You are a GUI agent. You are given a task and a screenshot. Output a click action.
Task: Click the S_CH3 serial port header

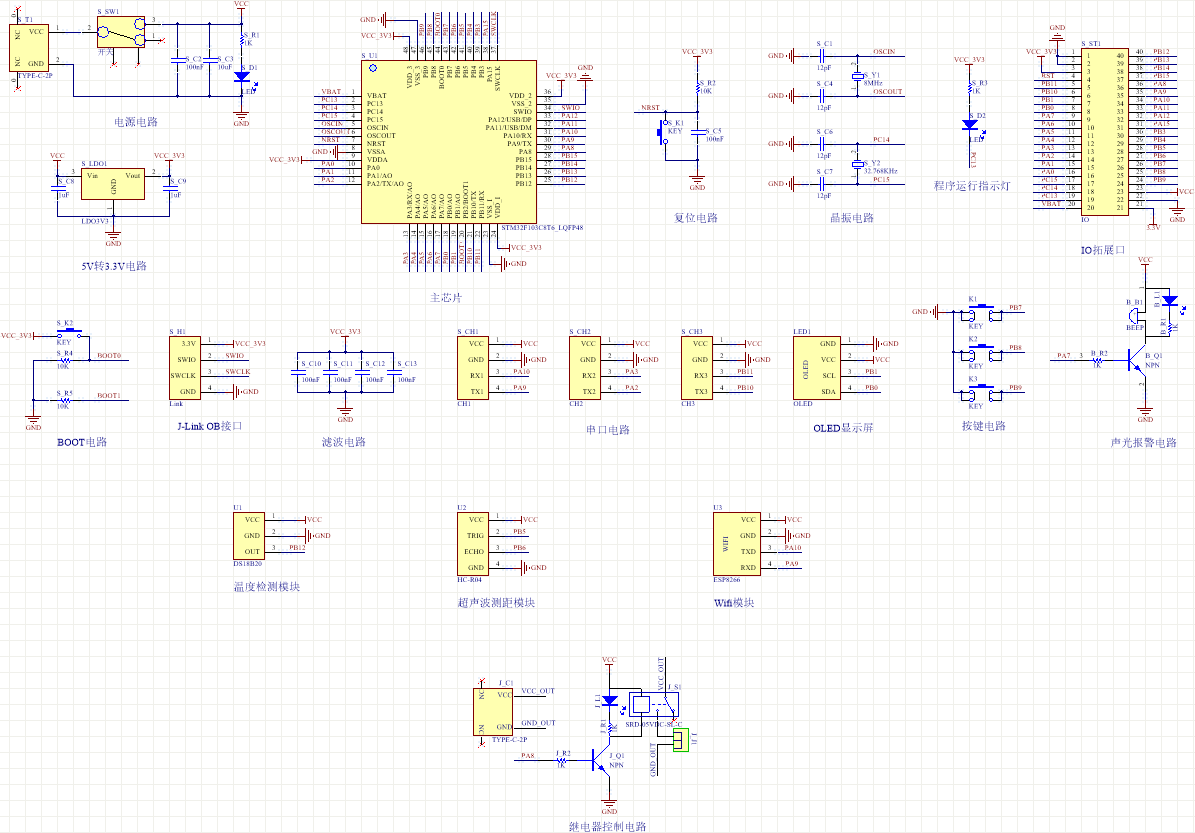(697, 368)
